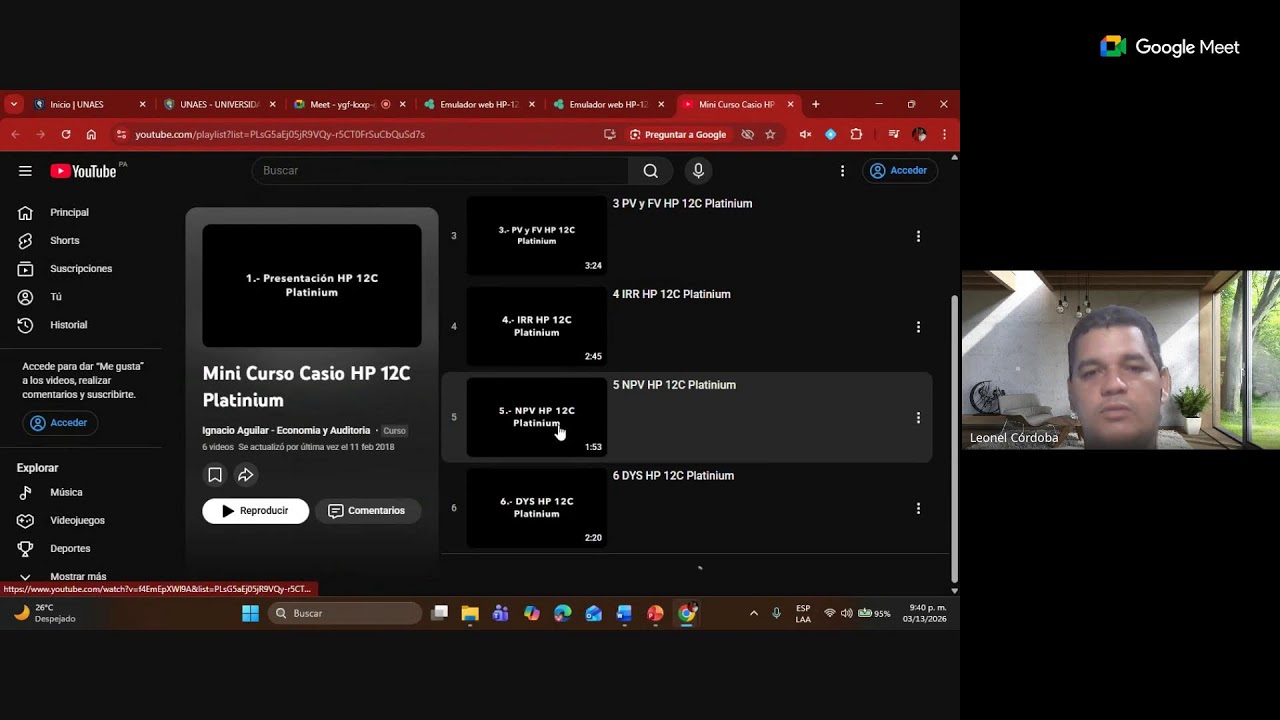Click Preguntar a Google button
The width and height of the screenshot is (1280, 720).
(x=678, y=134)
